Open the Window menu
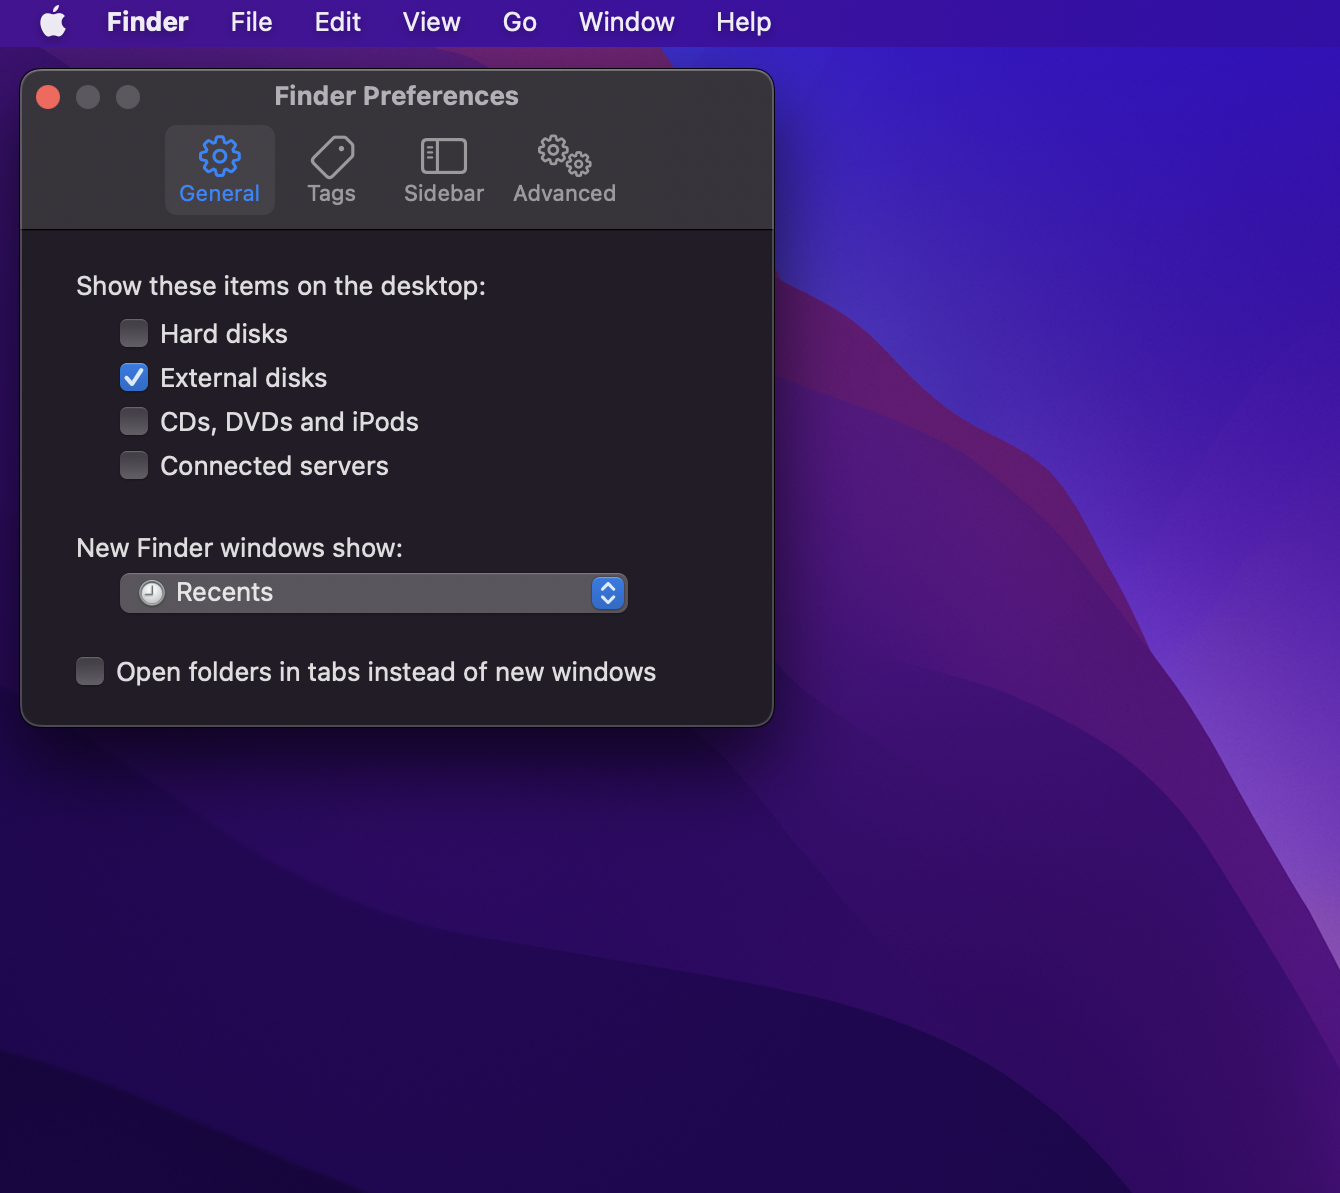 [x=626, y=22]
